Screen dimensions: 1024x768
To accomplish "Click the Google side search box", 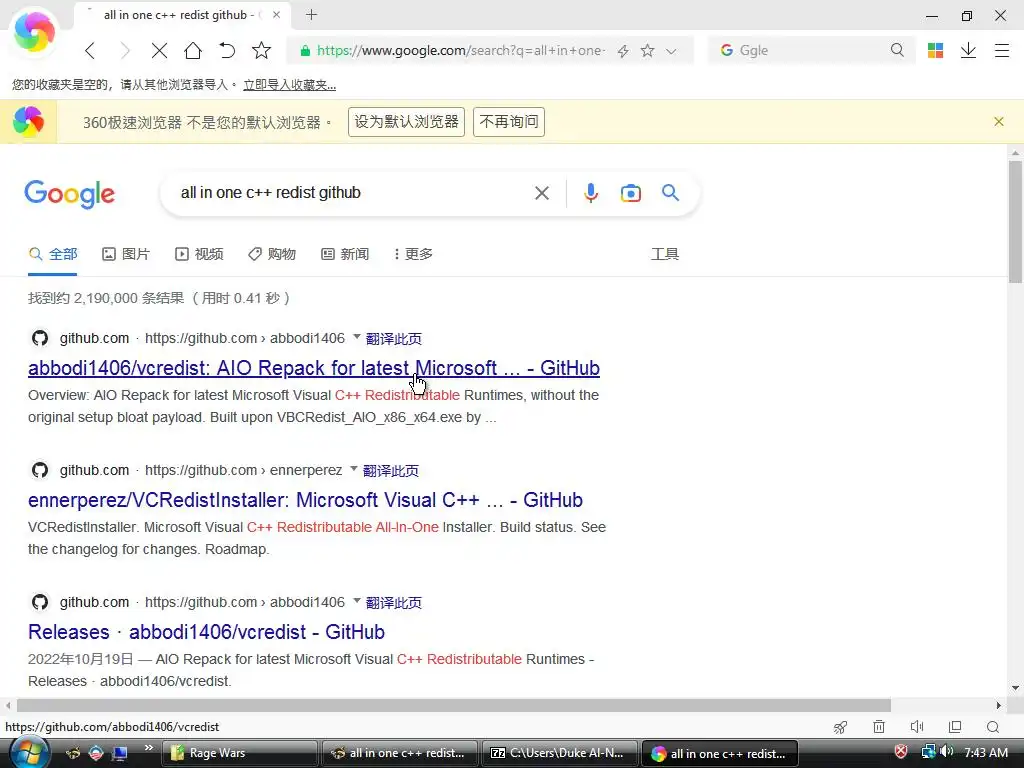I will pyautogui.click(x=812, y=50).
